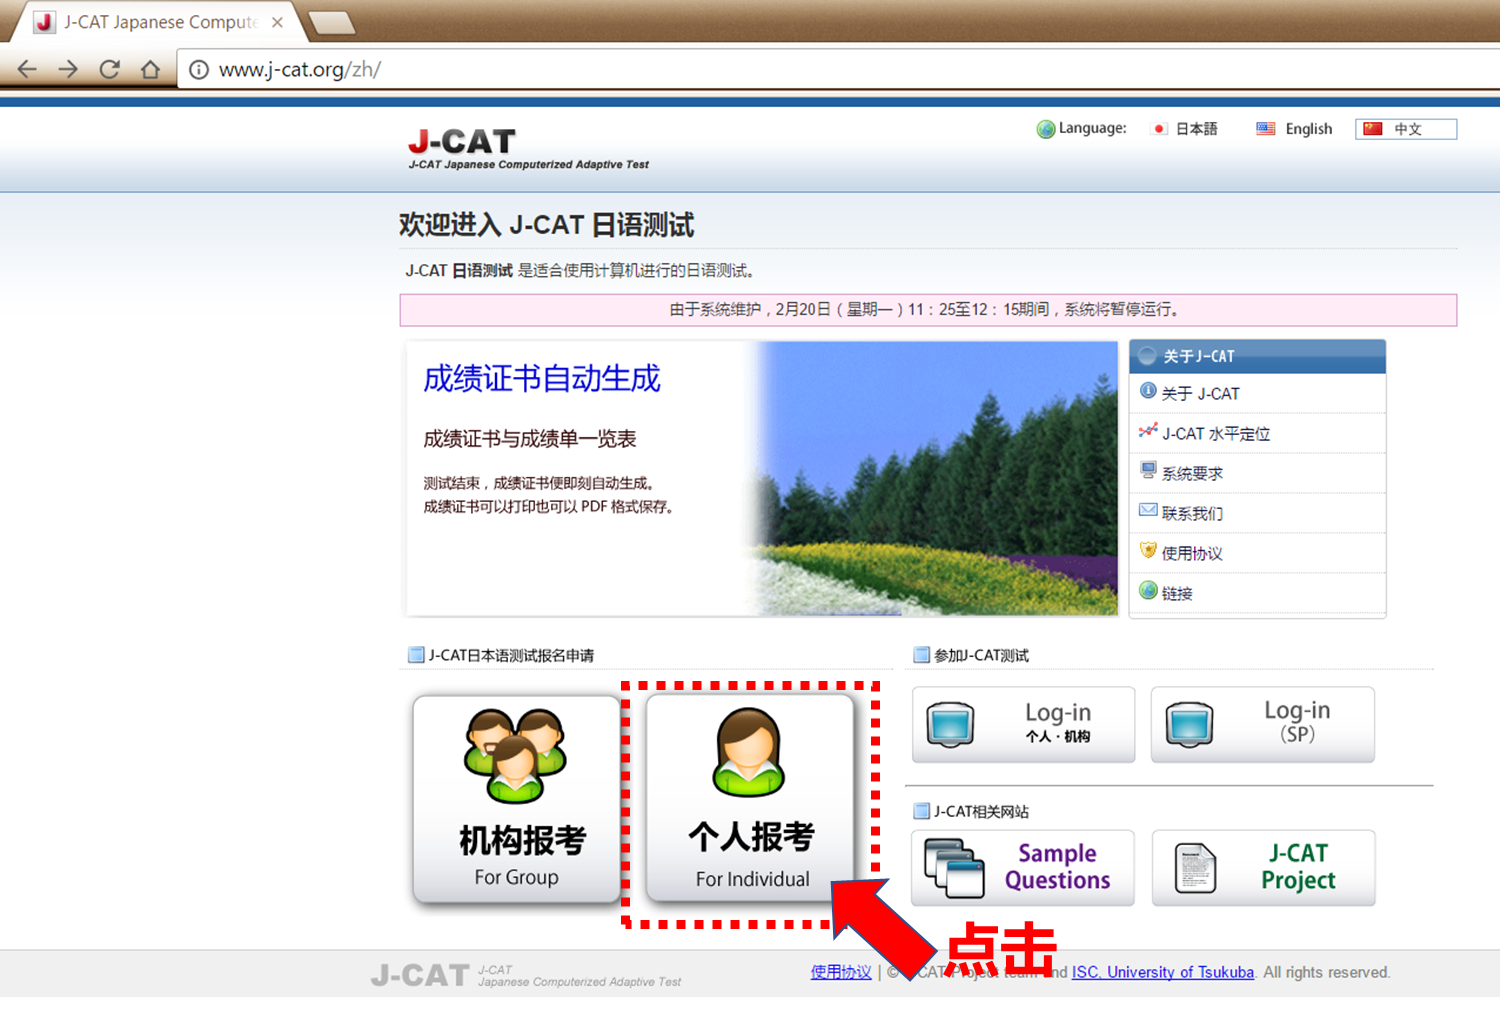Click the J-CAT logo in the header
Image resolution: width=1500 pixels, height=1019 pixels.
point(528,149)
